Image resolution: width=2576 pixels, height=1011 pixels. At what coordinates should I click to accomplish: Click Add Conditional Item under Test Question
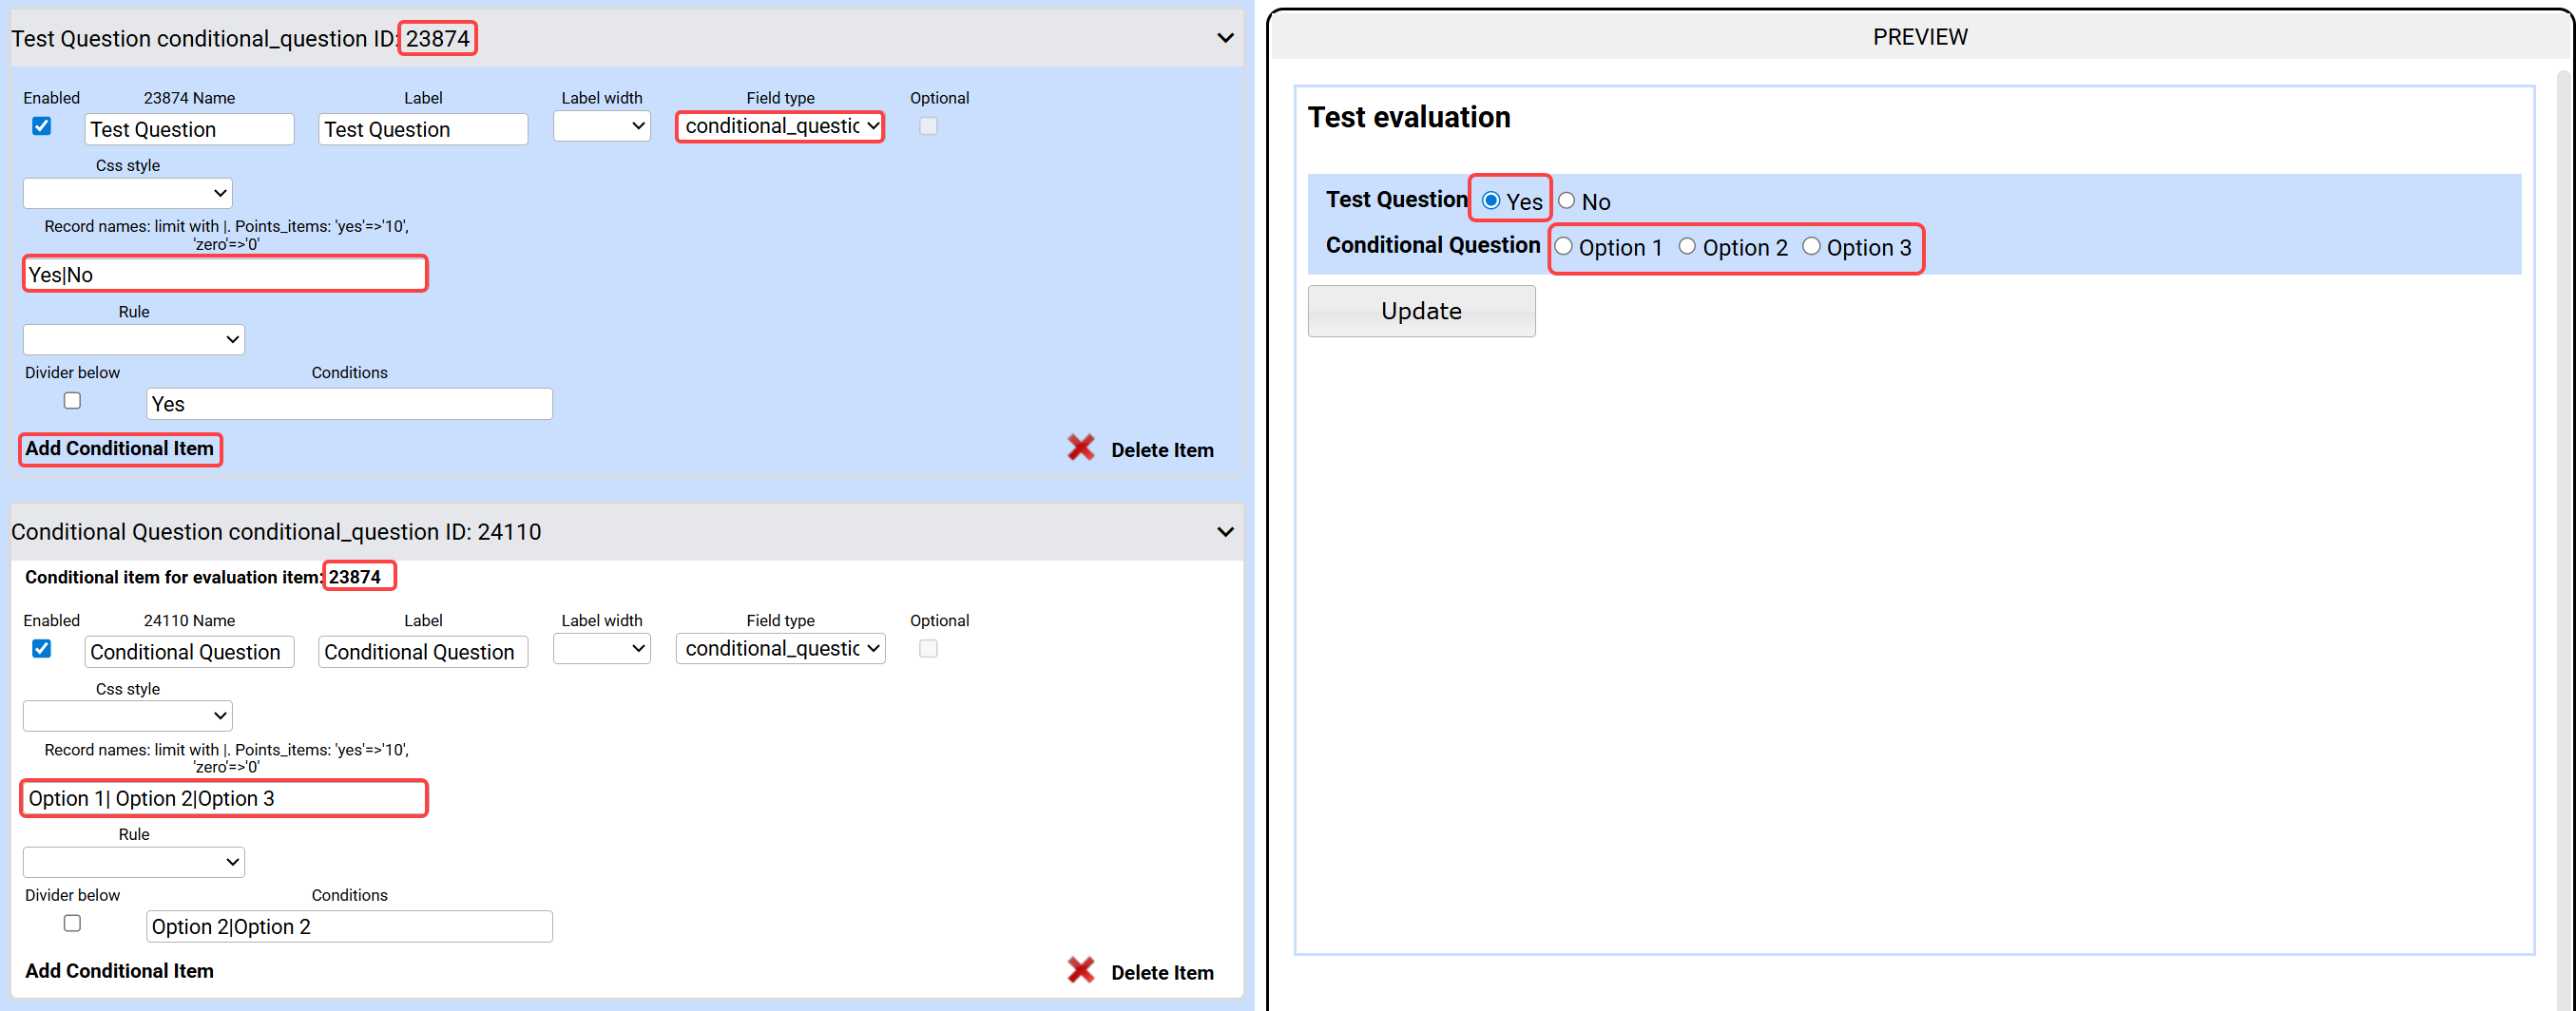[120, 449]
